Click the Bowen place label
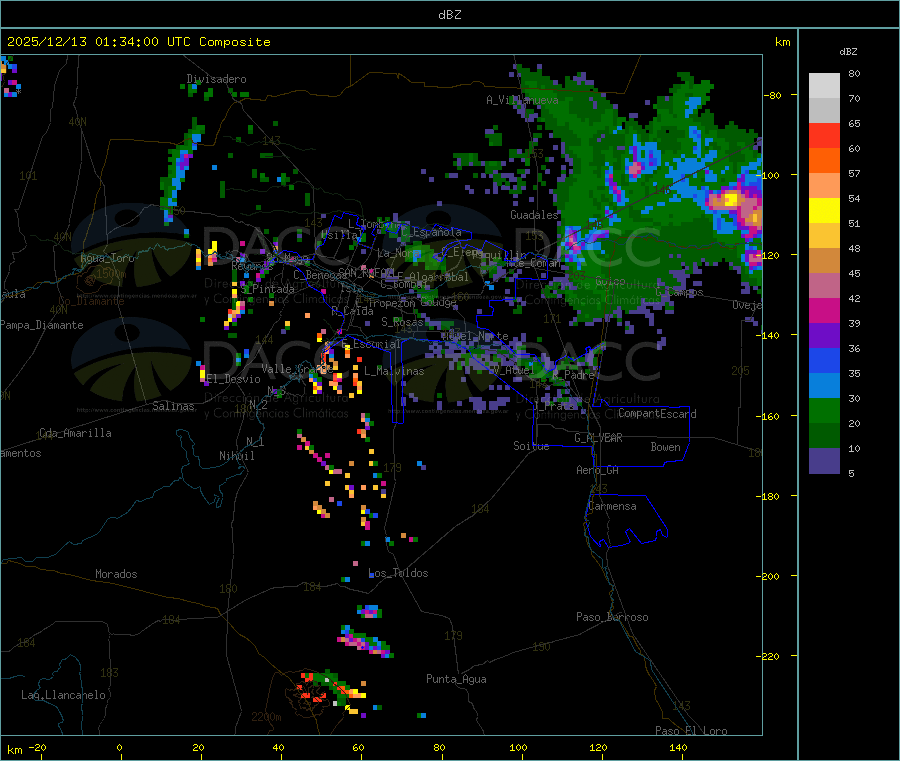This screenshot has width=900, height=761. pyautogui.click(x=665, y=447)
